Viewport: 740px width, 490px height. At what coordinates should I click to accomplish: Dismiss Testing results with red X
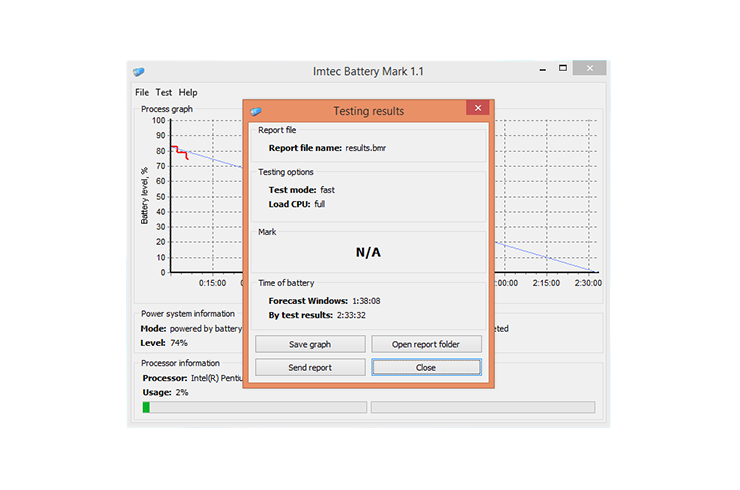[x=478, y=108]
